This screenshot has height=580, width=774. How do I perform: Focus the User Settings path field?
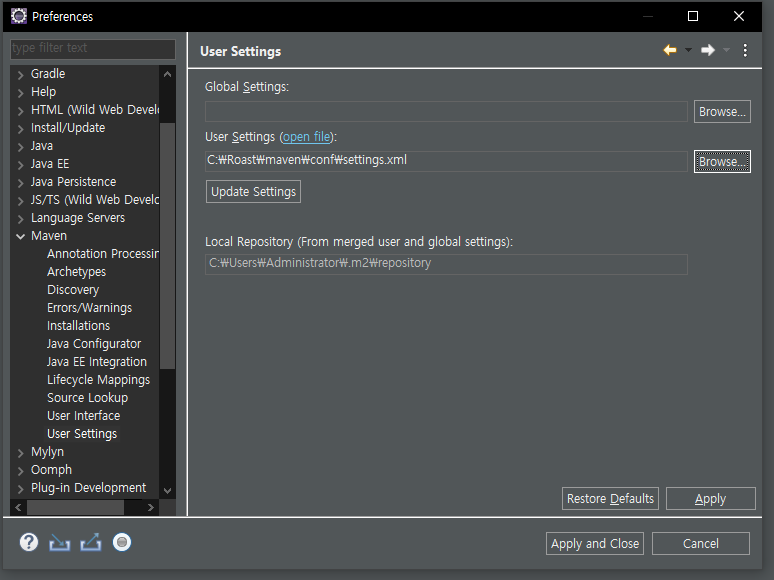446,161
